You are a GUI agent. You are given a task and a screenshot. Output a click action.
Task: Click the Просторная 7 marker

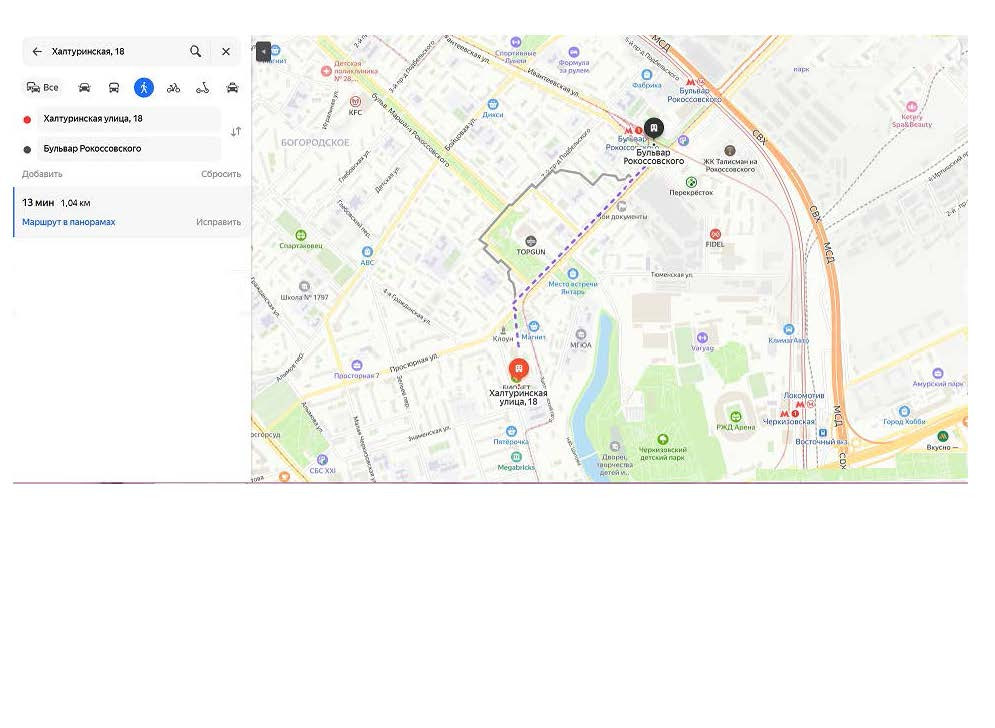[357, 366]
